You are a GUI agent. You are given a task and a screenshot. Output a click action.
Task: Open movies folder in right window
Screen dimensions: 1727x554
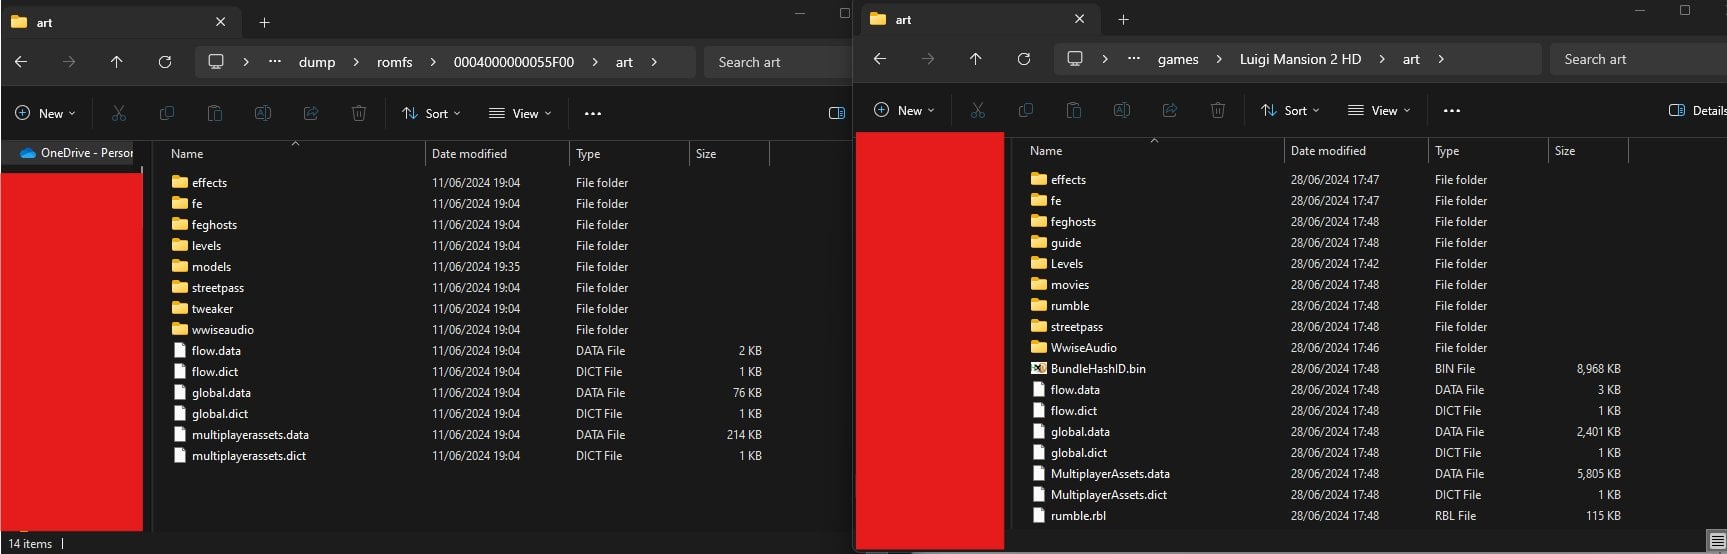(x=1069, y=285)
